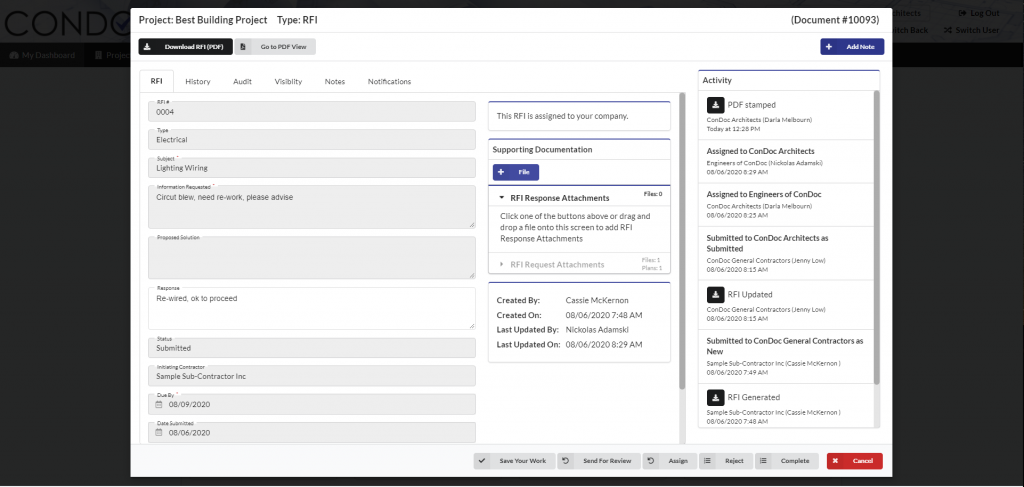Image resolution: width=1024 pixels, height=487 pixels.
Task: Click the Reject button
Action: pyautogui.click(x=726, y=461)
